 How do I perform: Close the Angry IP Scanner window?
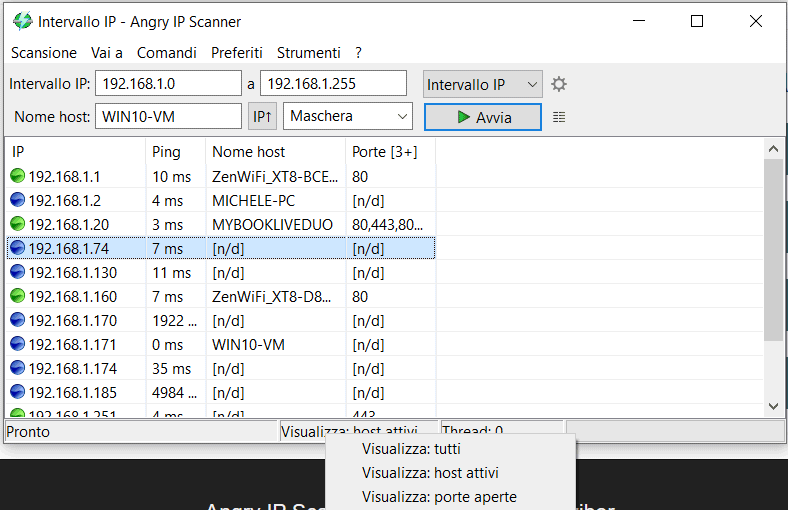click(755, 21)
